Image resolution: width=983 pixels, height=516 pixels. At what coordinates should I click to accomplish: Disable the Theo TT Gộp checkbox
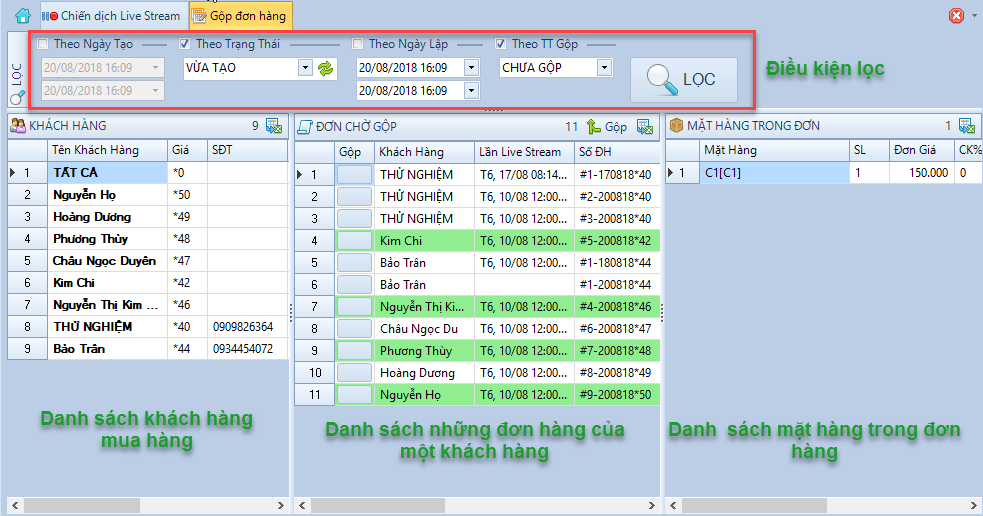coord(501,44)
